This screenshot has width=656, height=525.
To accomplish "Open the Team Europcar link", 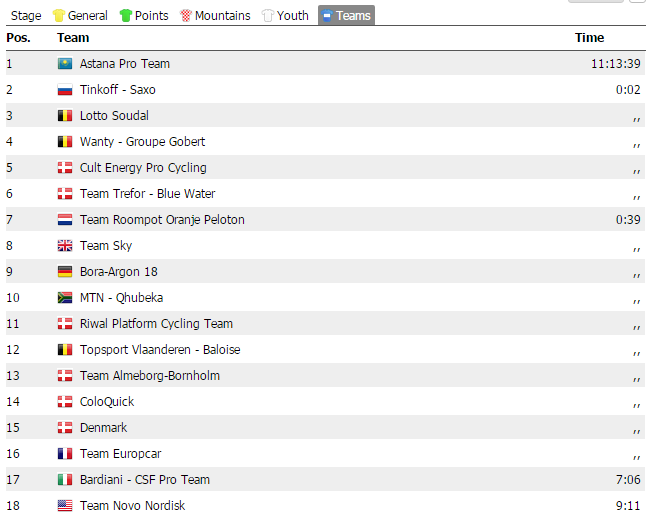I will click(120, 453).
